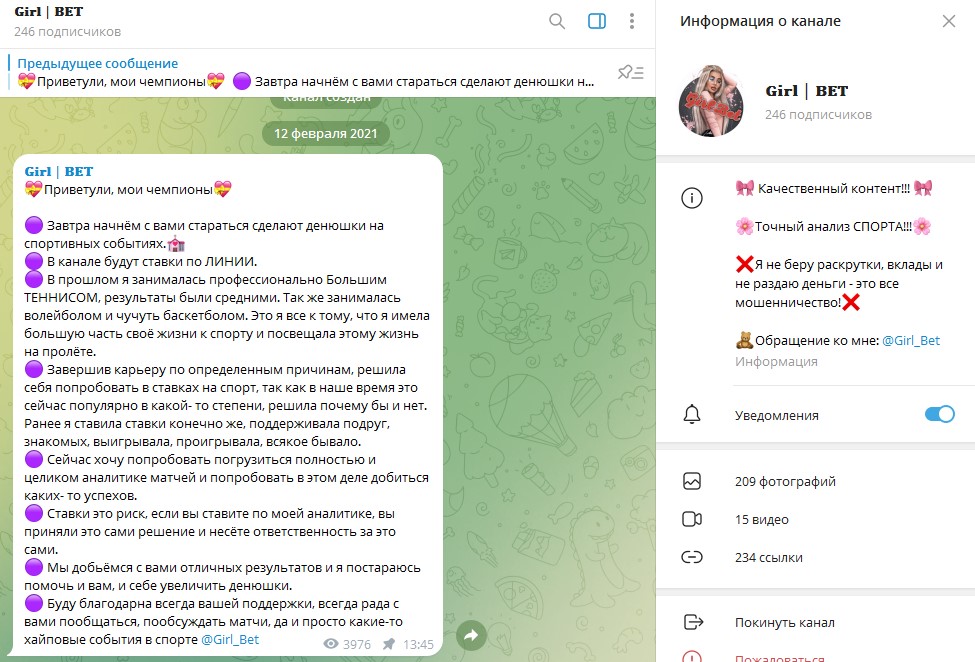Image resolution: width=975 pixels, height=662 pixels.
Task: Open the @Girl_Bet link in channel info
Action: click(911, 341)
